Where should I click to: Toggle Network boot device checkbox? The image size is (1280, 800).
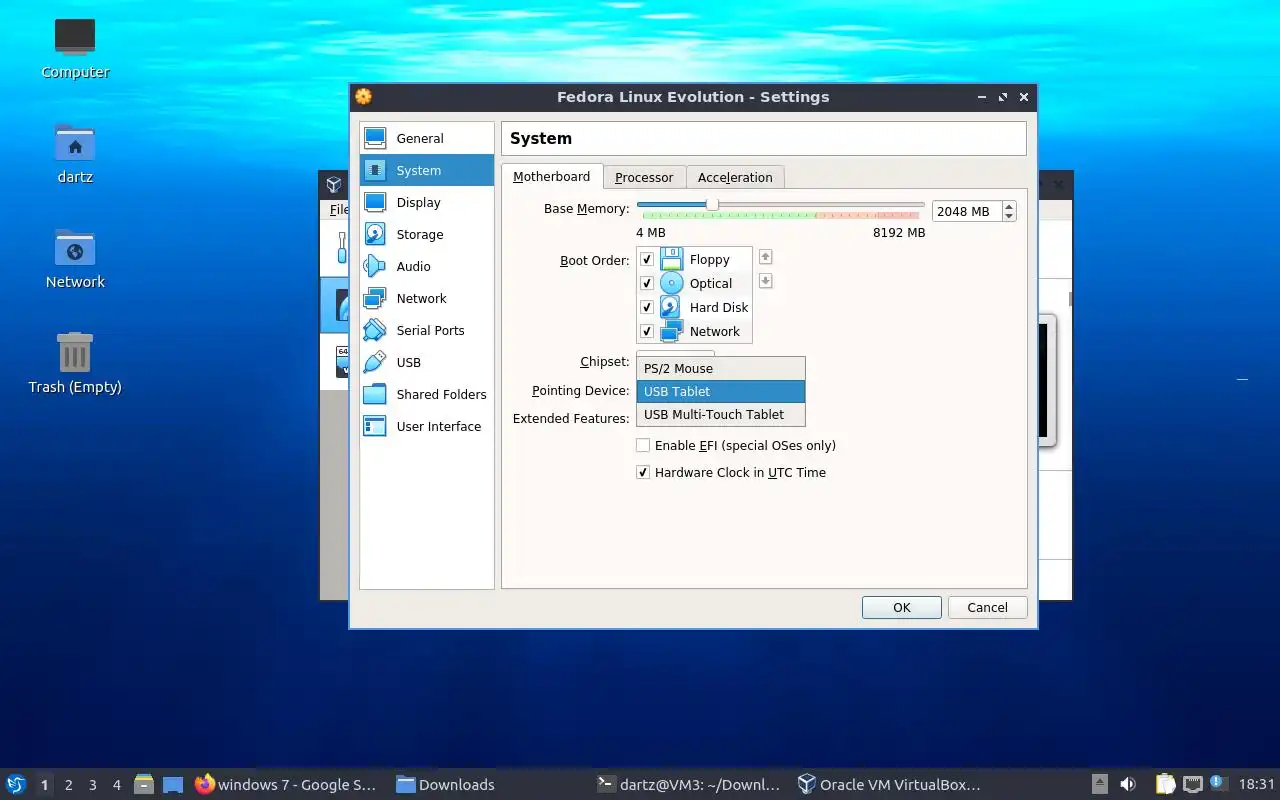(x=647, y=331)
